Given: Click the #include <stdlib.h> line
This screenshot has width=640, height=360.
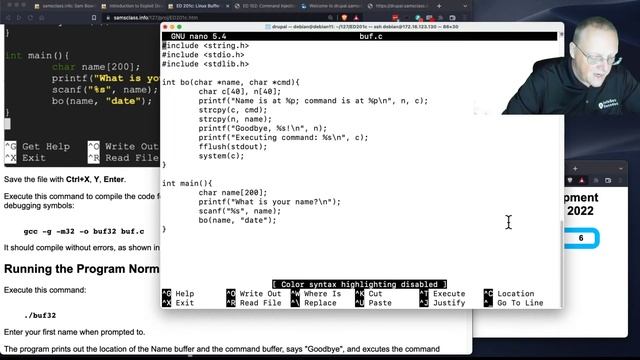Looking at the screenshot, I should click(x=205, y=64).
